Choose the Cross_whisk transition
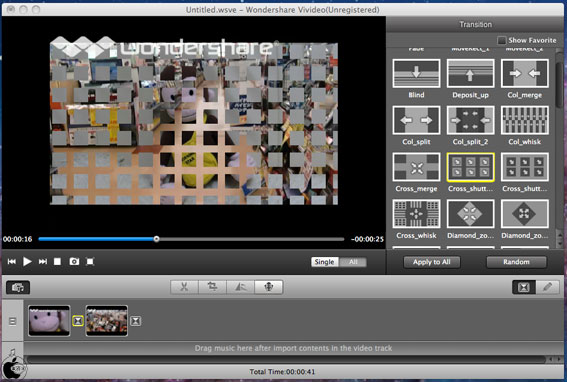The width and height of the screenshot is (567, 382). pyautogui.click(x=416, y=213)
